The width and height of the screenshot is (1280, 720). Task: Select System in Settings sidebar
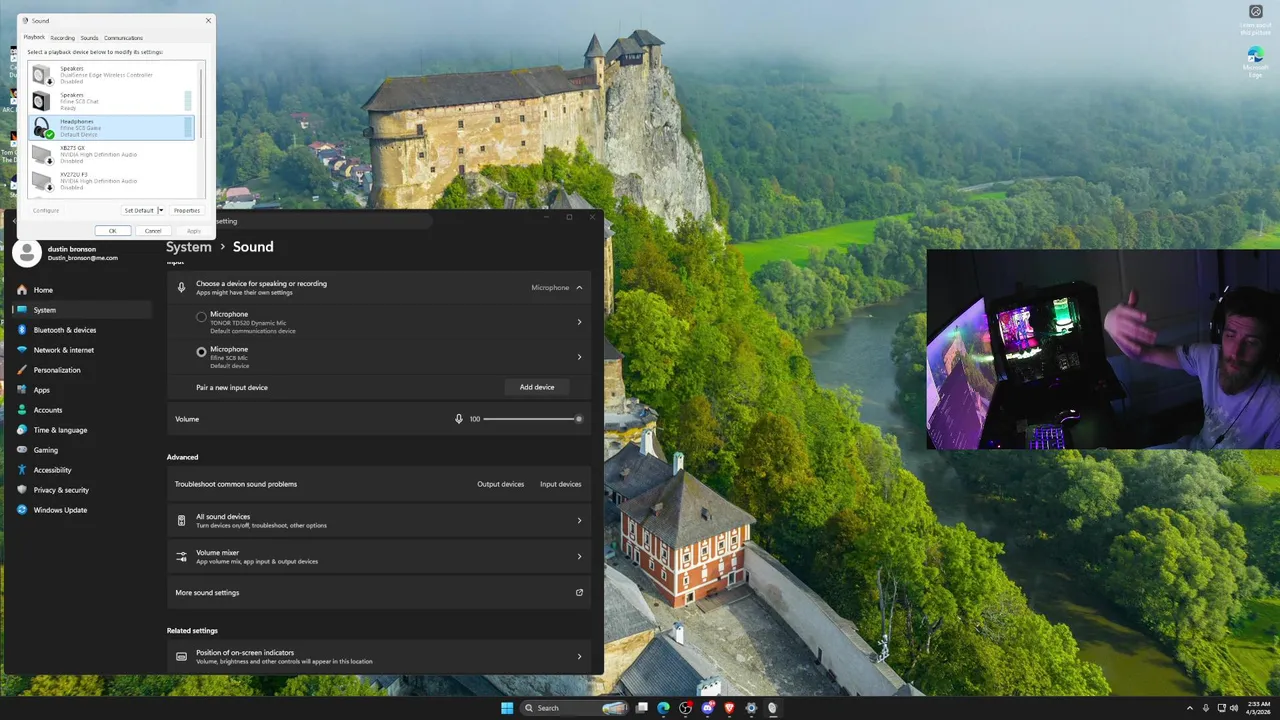point(82,310)
